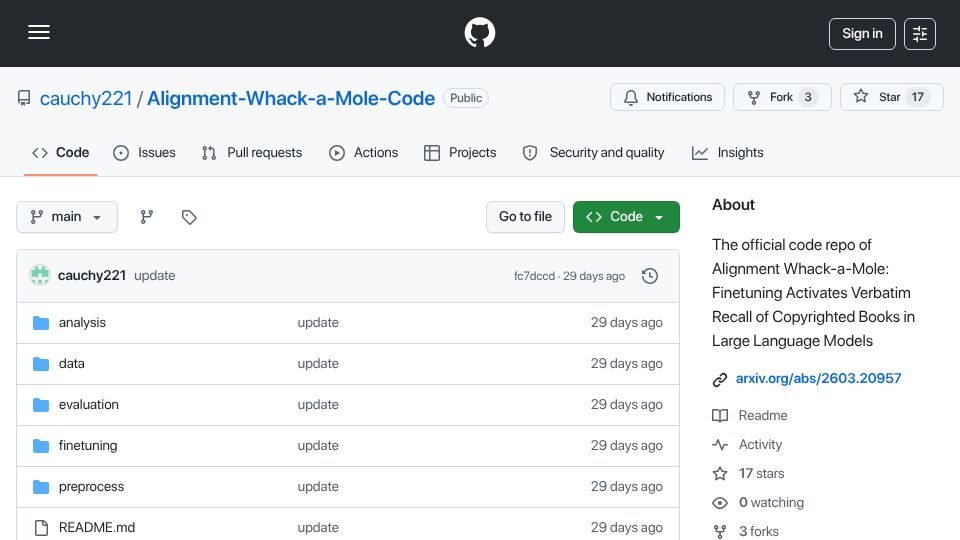The width and height of the screenshot is (960, 540).
Task: Open the data folder
Action: point(72,364)
